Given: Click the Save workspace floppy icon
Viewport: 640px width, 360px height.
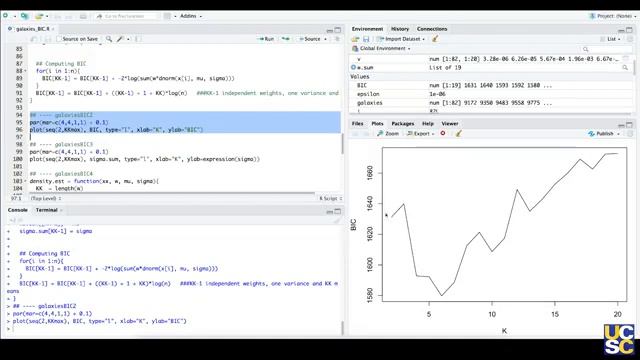Looking at the screenshot, I should click(366, 39).
